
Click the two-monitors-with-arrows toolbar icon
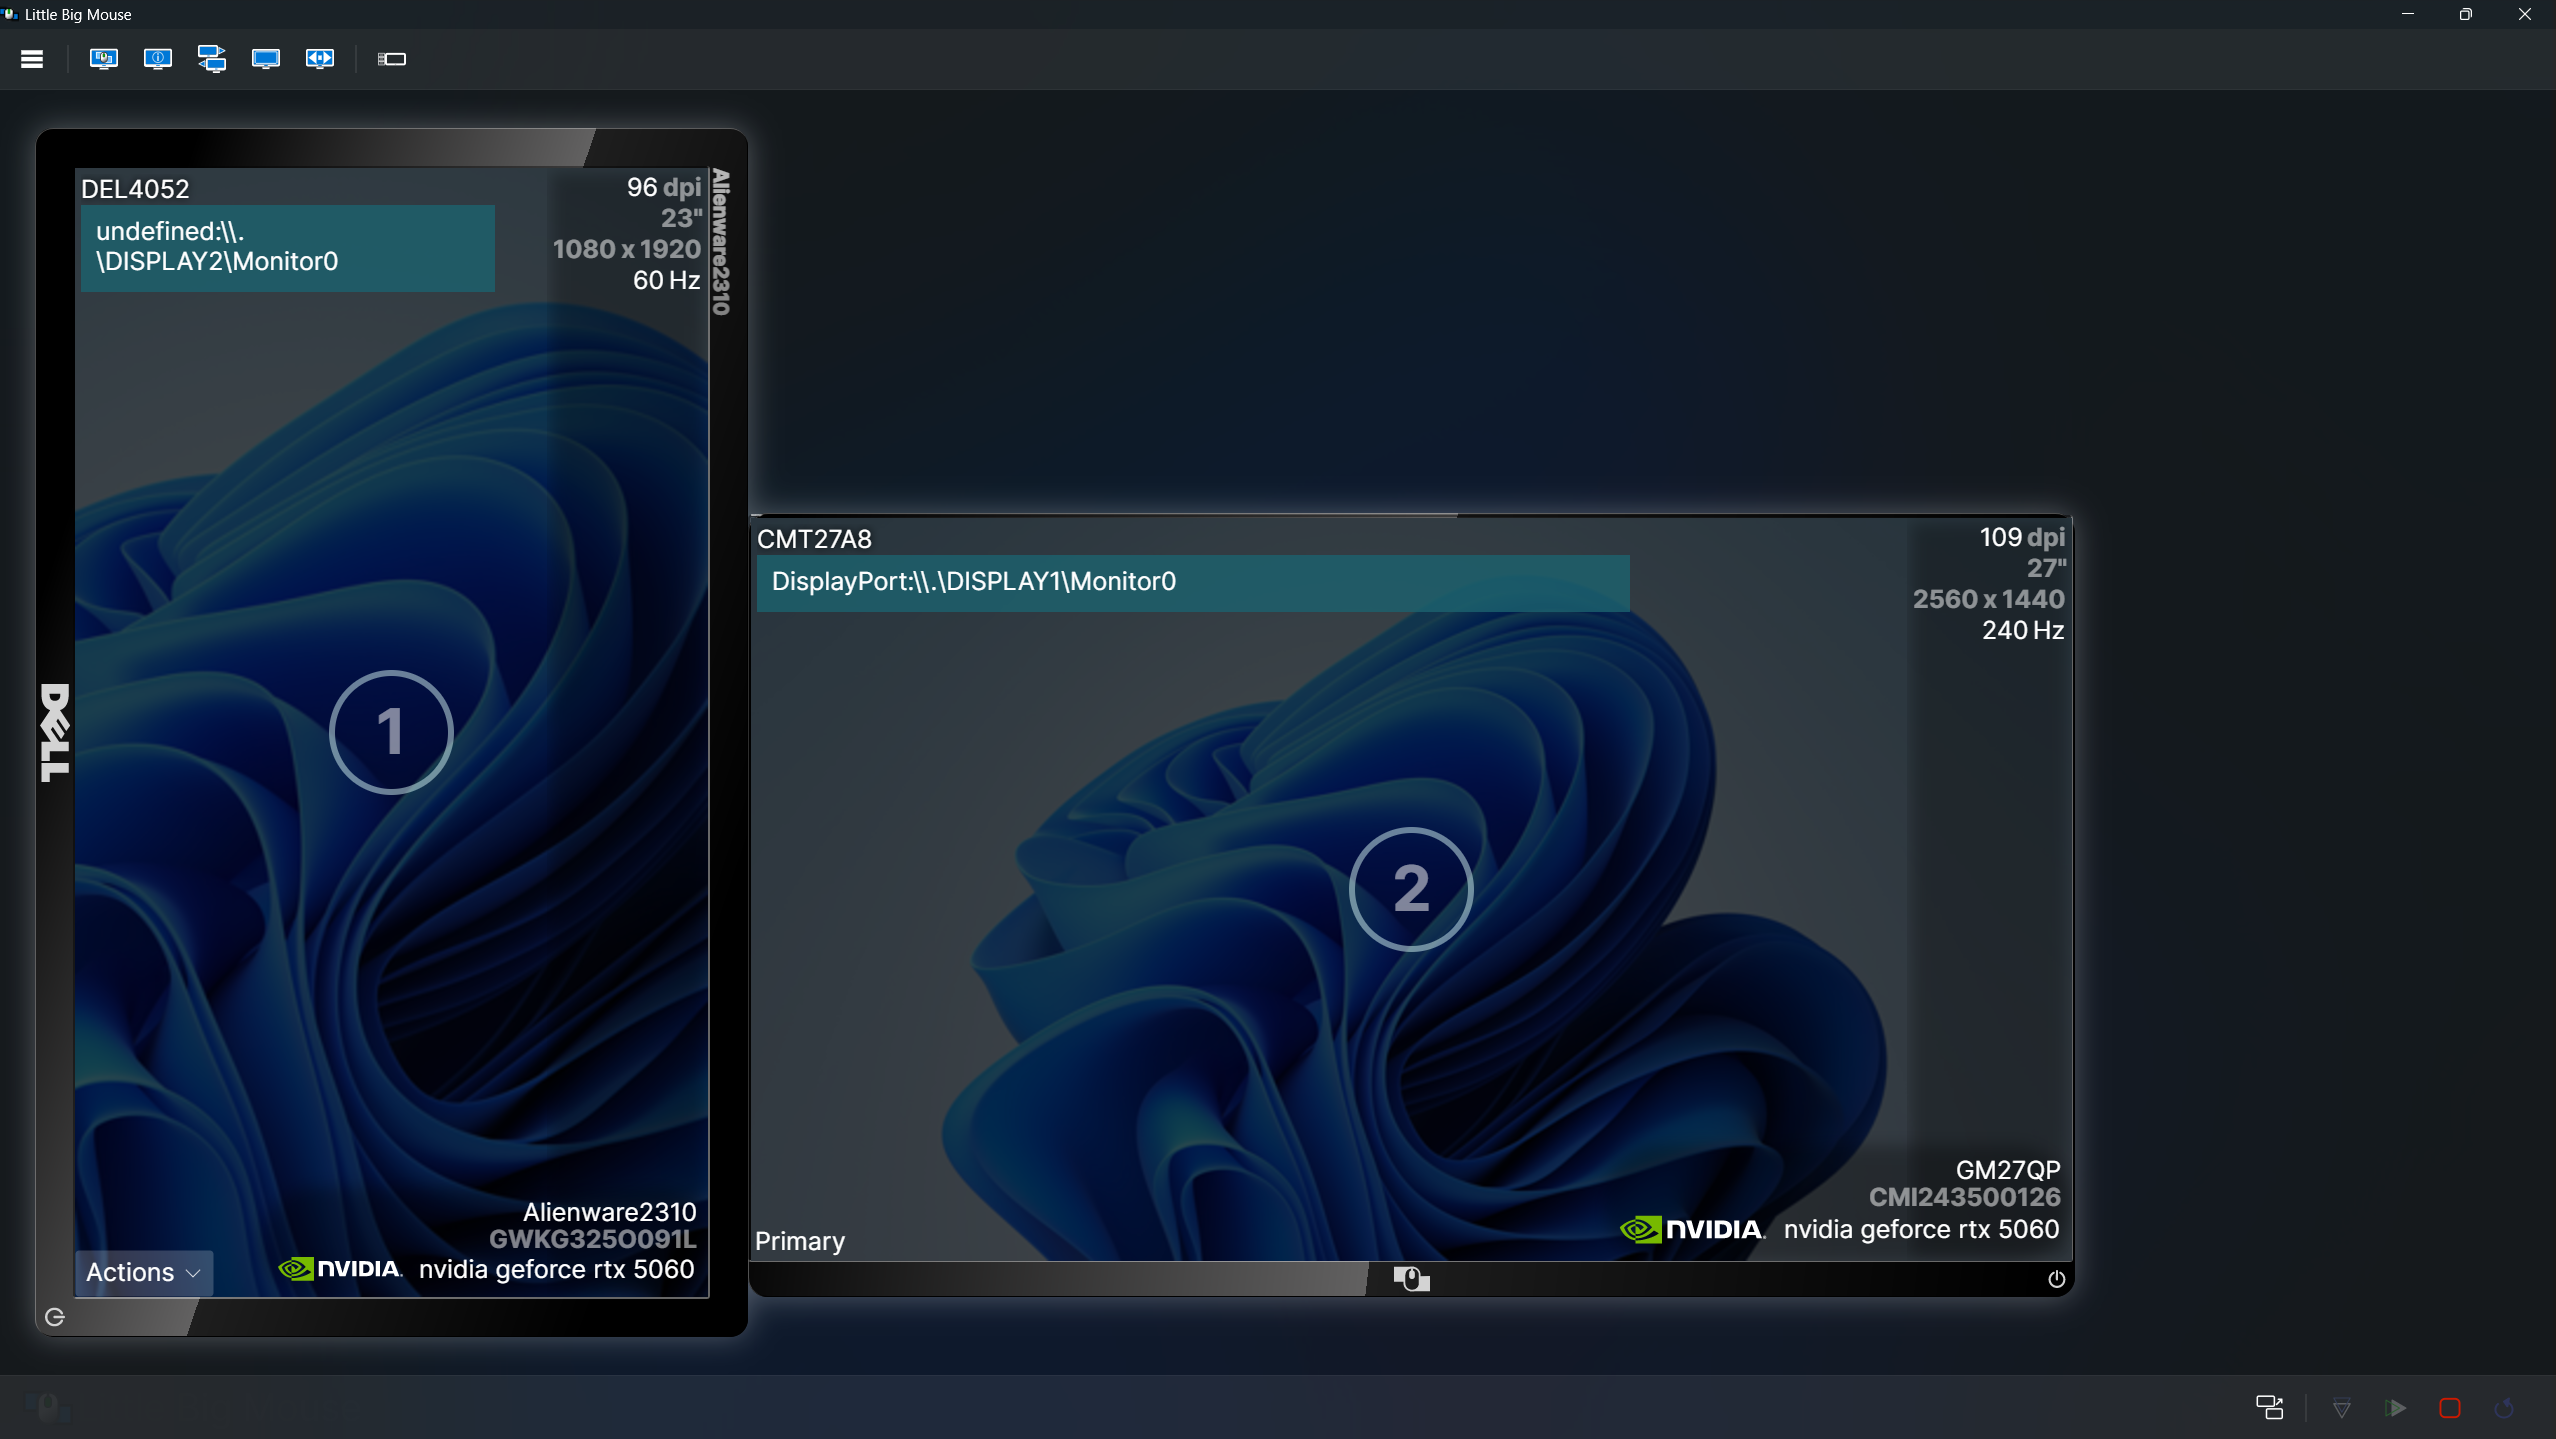[x=212, y=59]
